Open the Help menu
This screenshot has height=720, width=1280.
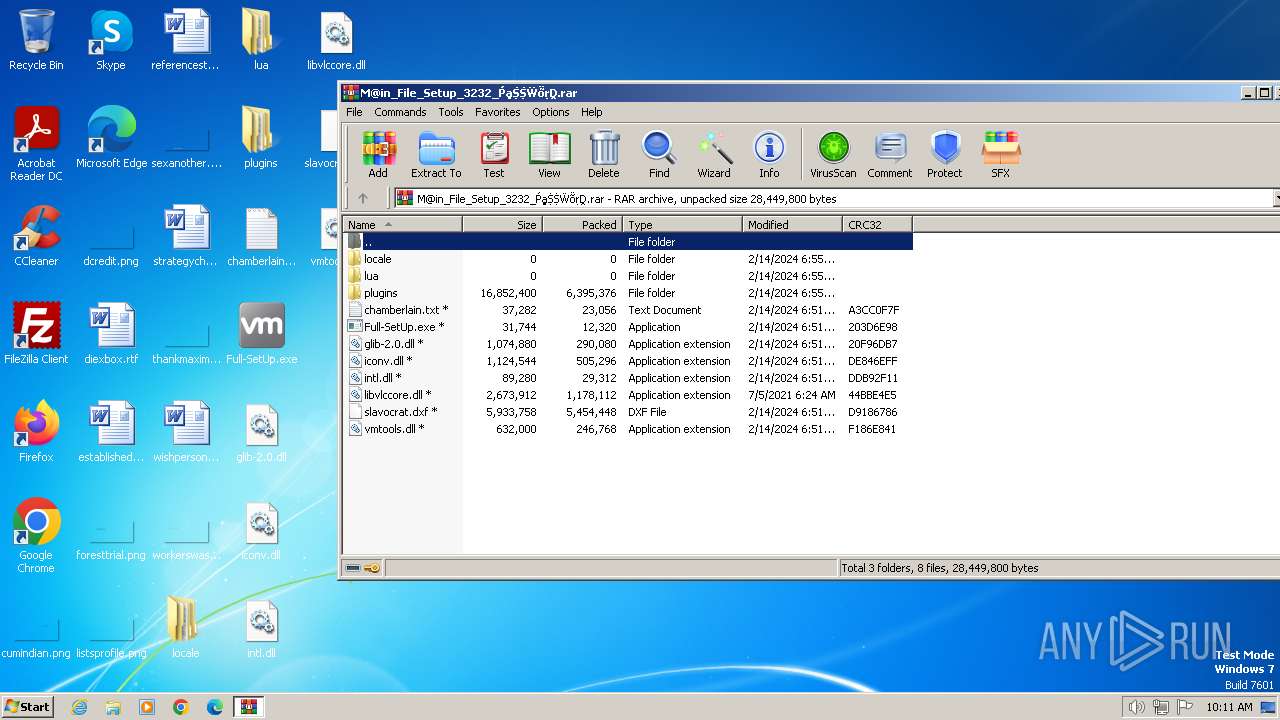click(x=592, y=112)
